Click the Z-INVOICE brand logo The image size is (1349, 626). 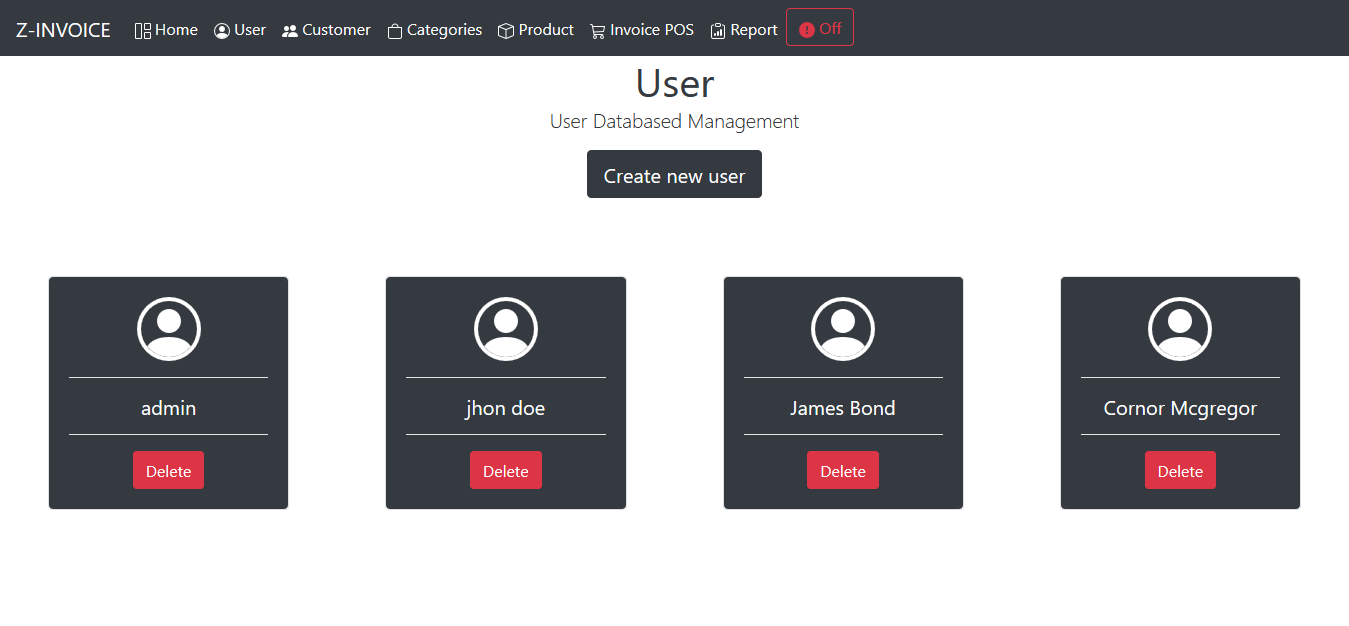point(63,30)
